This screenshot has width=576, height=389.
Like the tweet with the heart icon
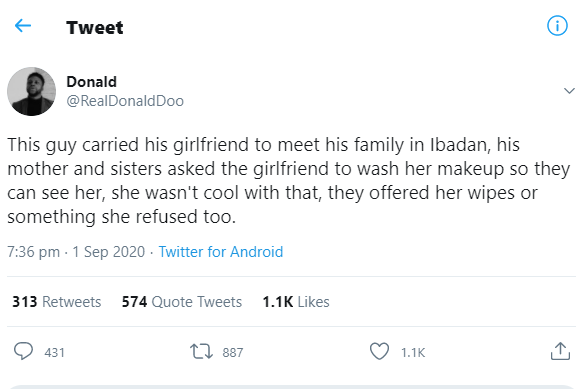point(379,351)
